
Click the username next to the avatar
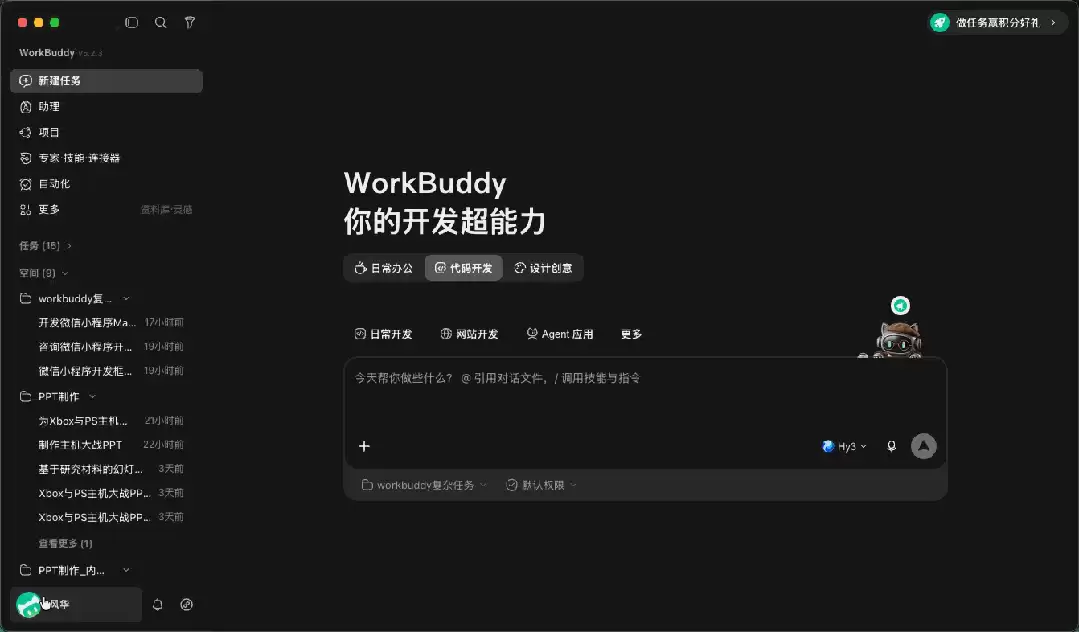pyautogui.click(x=58, y=604)
